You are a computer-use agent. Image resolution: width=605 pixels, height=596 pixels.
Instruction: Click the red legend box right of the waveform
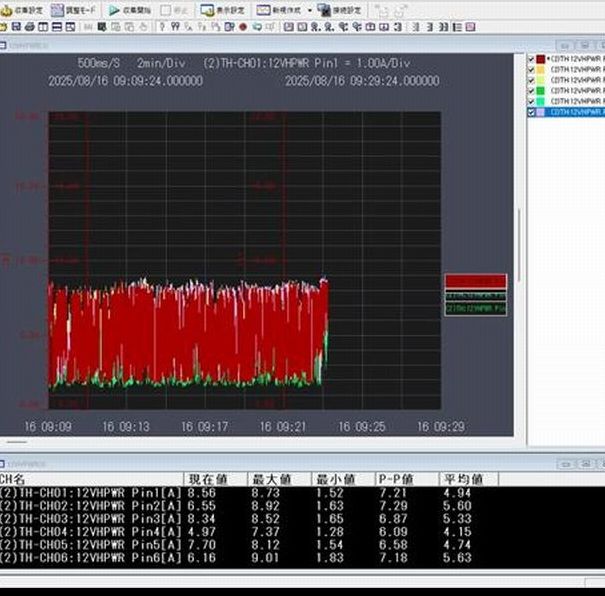(x=476, y=280)
